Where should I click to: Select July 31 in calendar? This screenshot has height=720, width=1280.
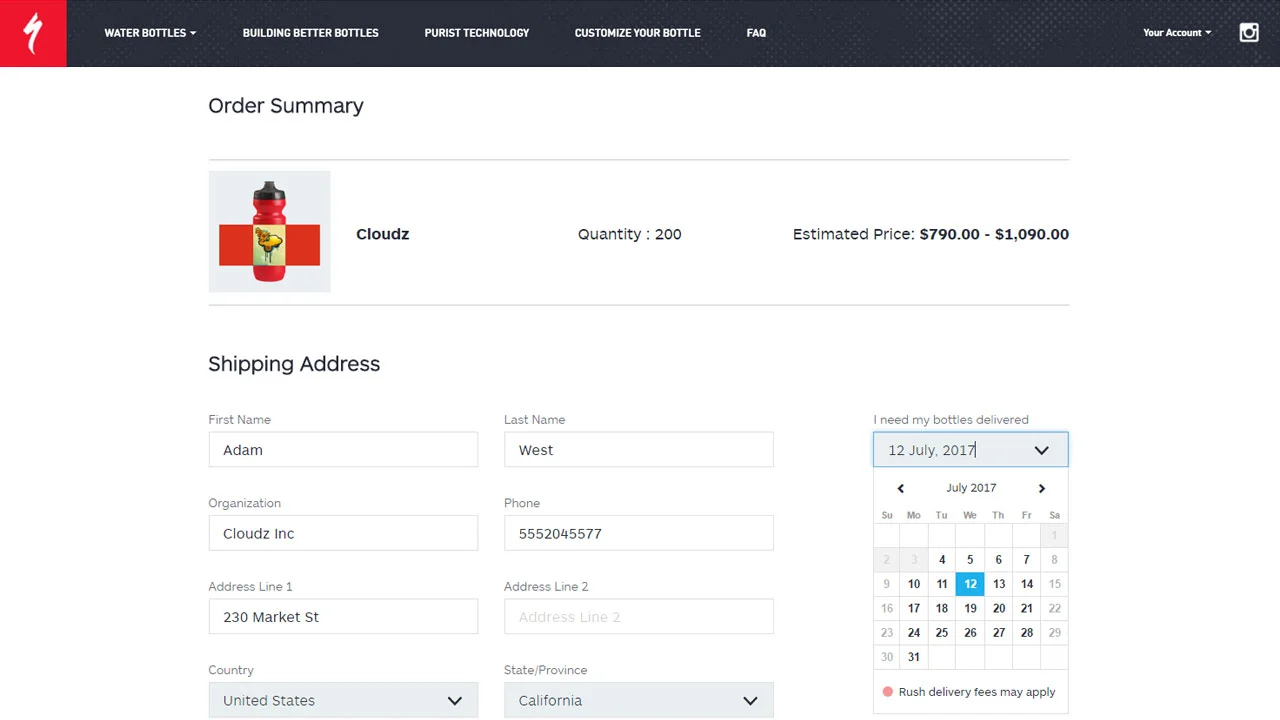tap(914, 657)
